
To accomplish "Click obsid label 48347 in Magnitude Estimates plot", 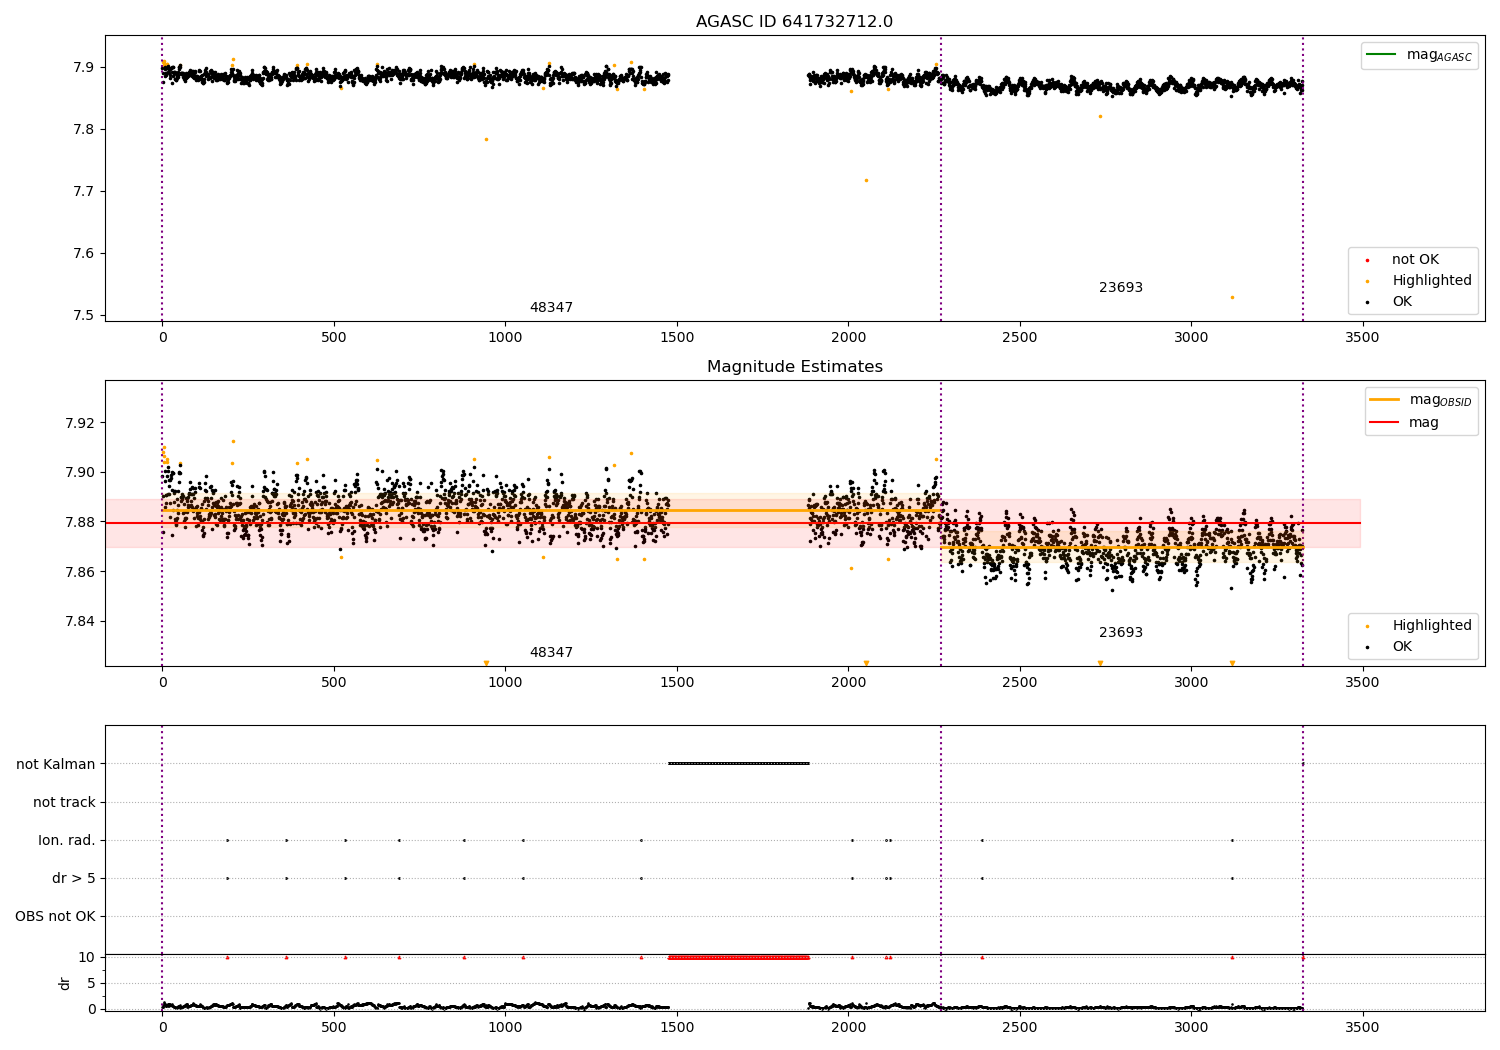I will [x=551, y=653].
